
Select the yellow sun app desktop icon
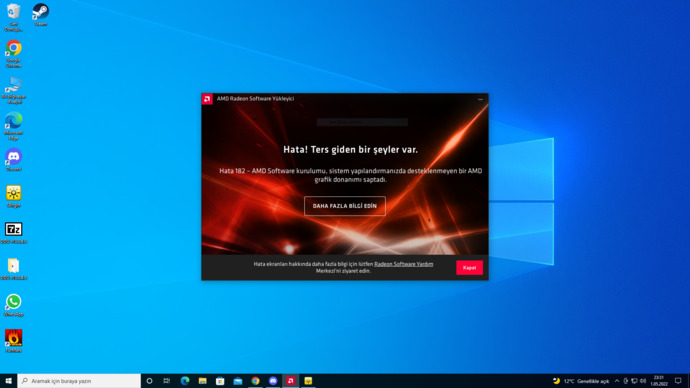14,196
